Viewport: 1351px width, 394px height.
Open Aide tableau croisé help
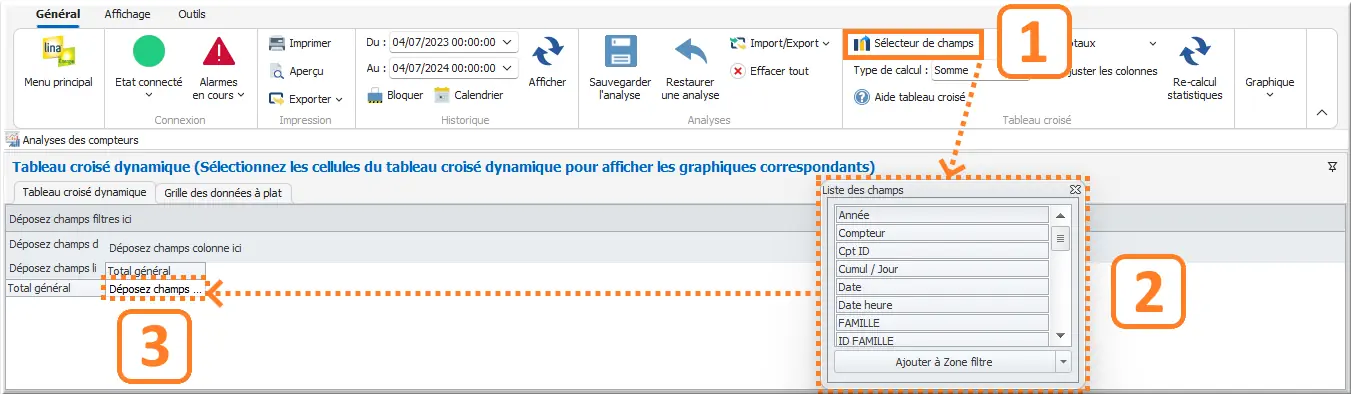pyautogui.click(x=909, y=97)
